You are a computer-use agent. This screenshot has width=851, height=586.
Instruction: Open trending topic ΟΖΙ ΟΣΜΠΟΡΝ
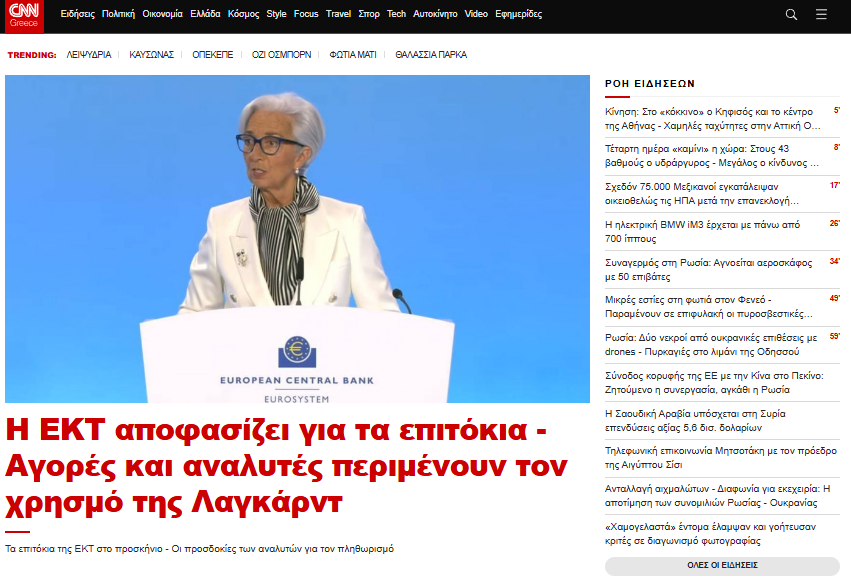pyautogui.click(x=281, y=55)
